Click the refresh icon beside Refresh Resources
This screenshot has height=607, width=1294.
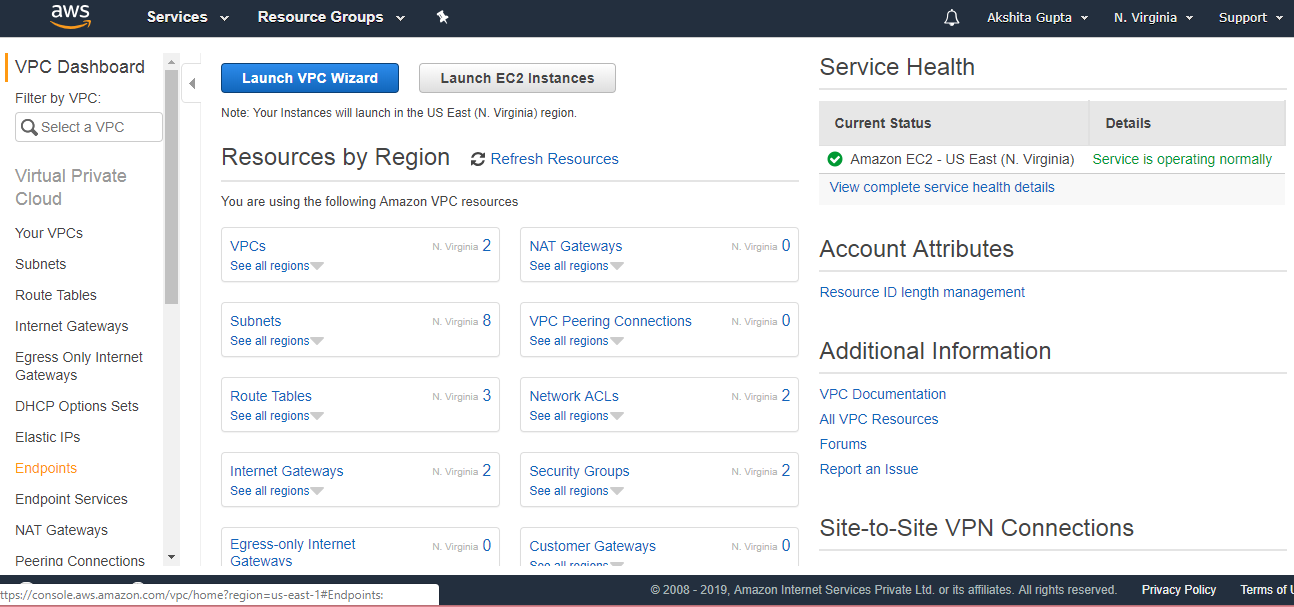coord(478,159)
